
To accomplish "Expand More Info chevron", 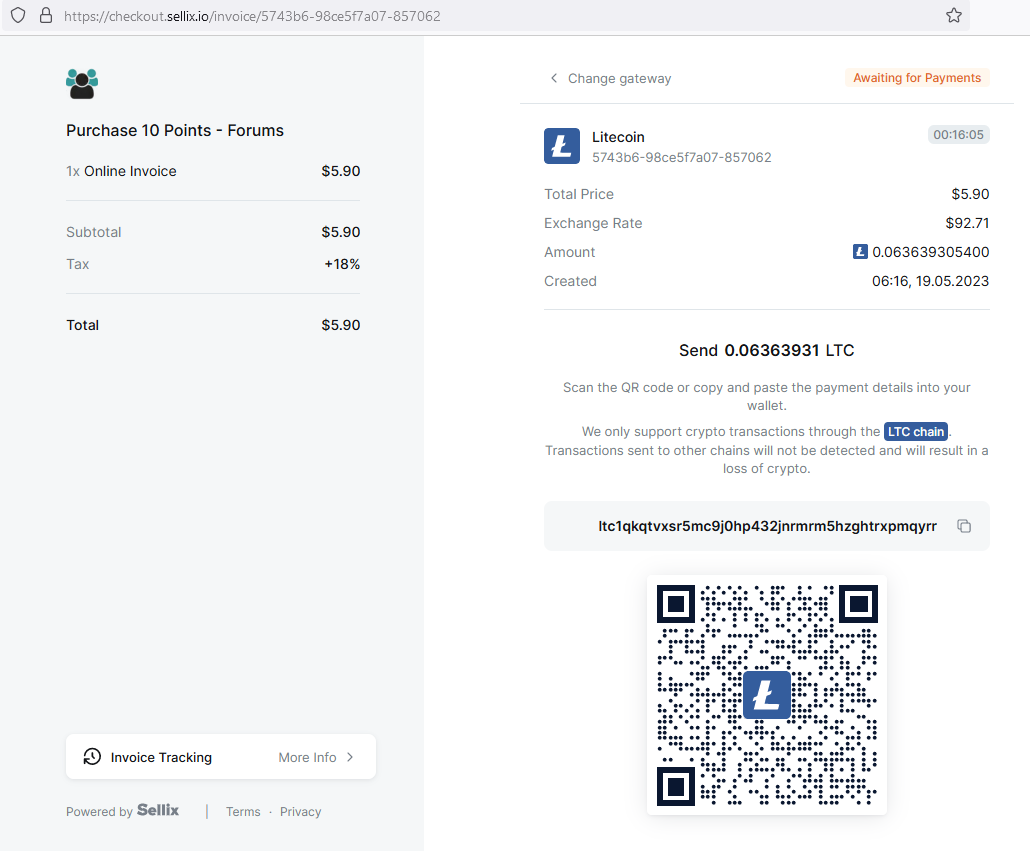I will pos(350,757).
